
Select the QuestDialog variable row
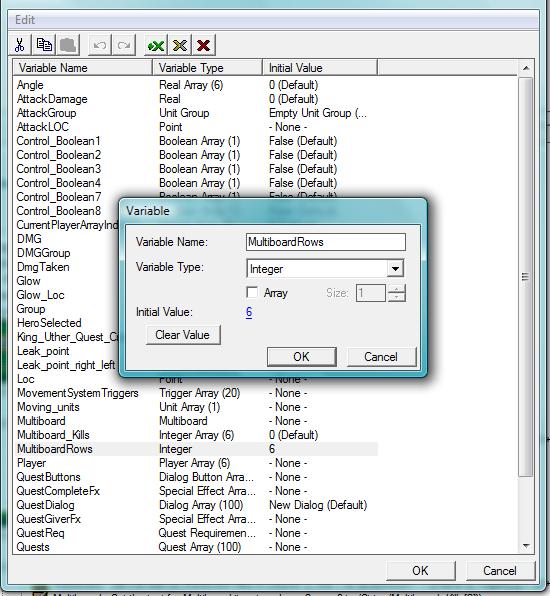(196, 505)
